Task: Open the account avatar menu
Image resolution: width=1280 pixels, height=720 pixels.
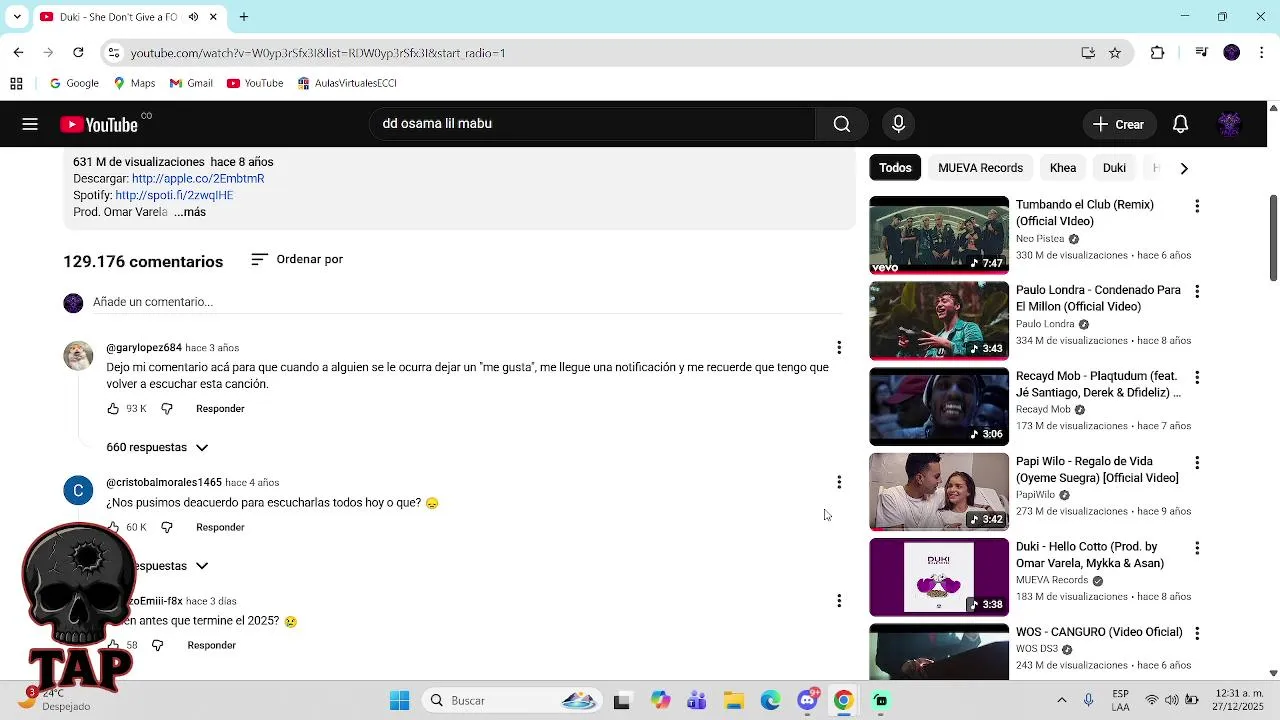Action: [x=1229, y=124]
